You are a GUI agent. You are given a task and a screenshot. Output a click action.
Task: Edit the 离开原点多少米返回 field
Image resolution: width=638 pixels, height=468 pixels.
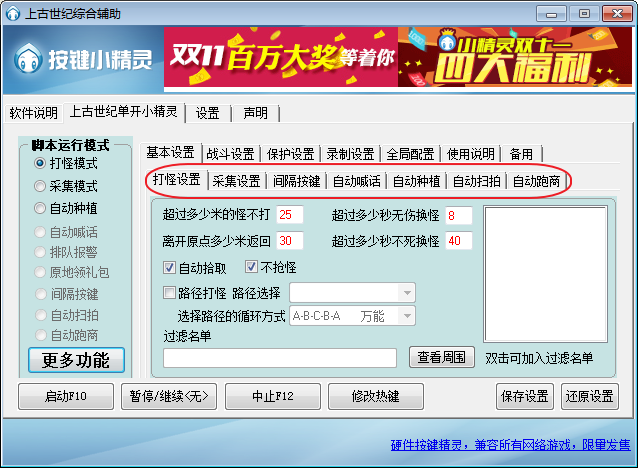coord(290,241)
